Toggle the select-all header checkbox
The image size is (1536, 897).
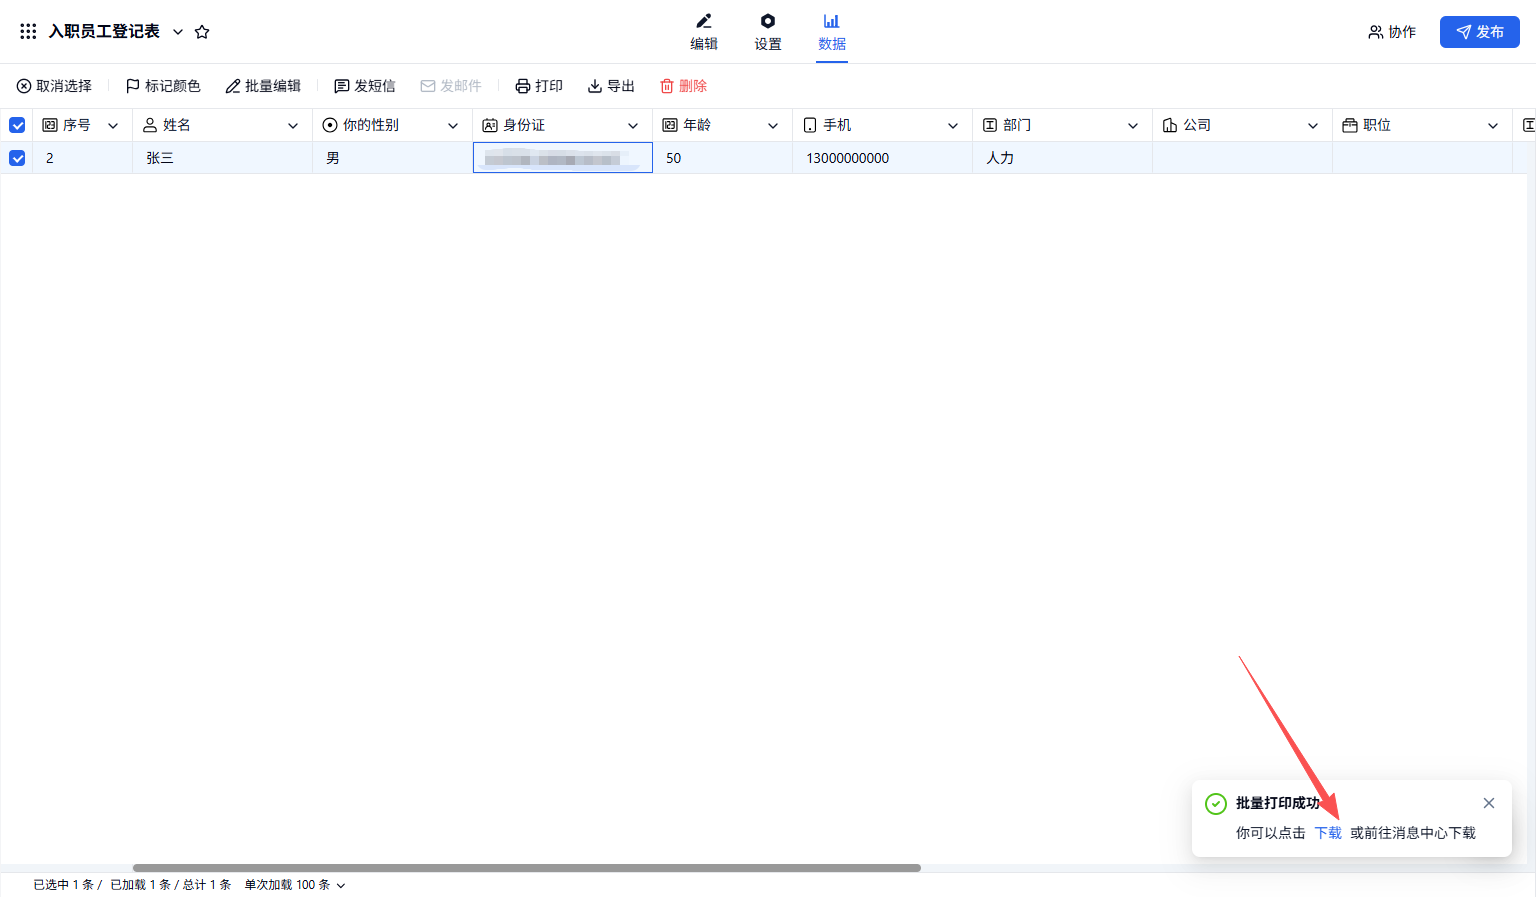(x=17, y=125)
